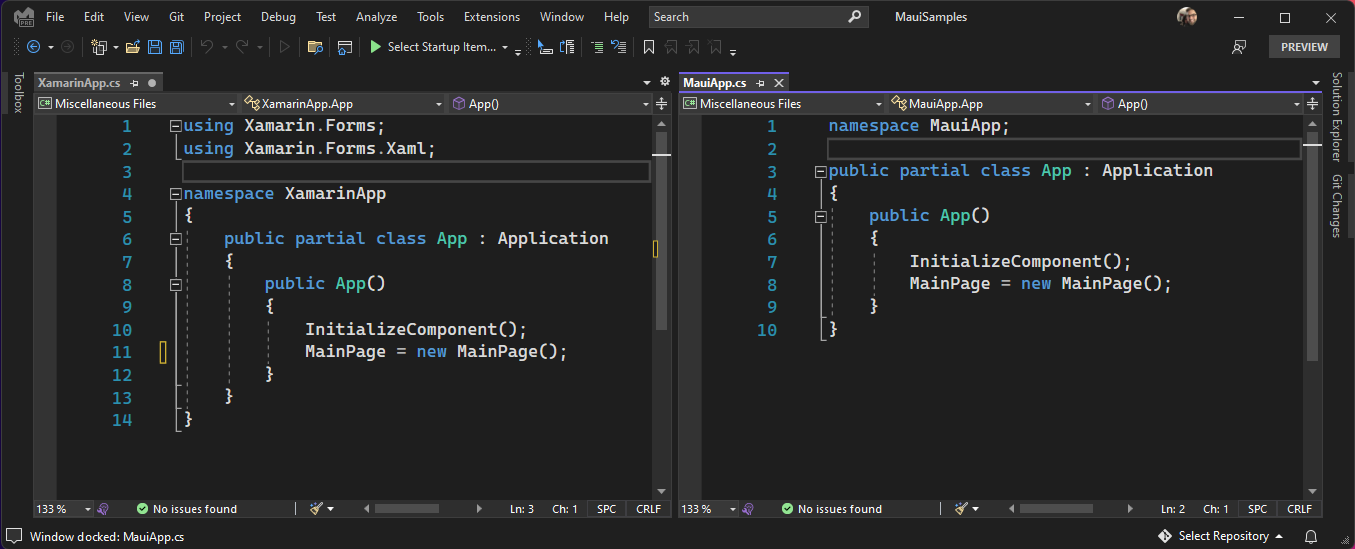
Task: Toggle SPC indicator in right editor
Action: tap(1257, 509)
